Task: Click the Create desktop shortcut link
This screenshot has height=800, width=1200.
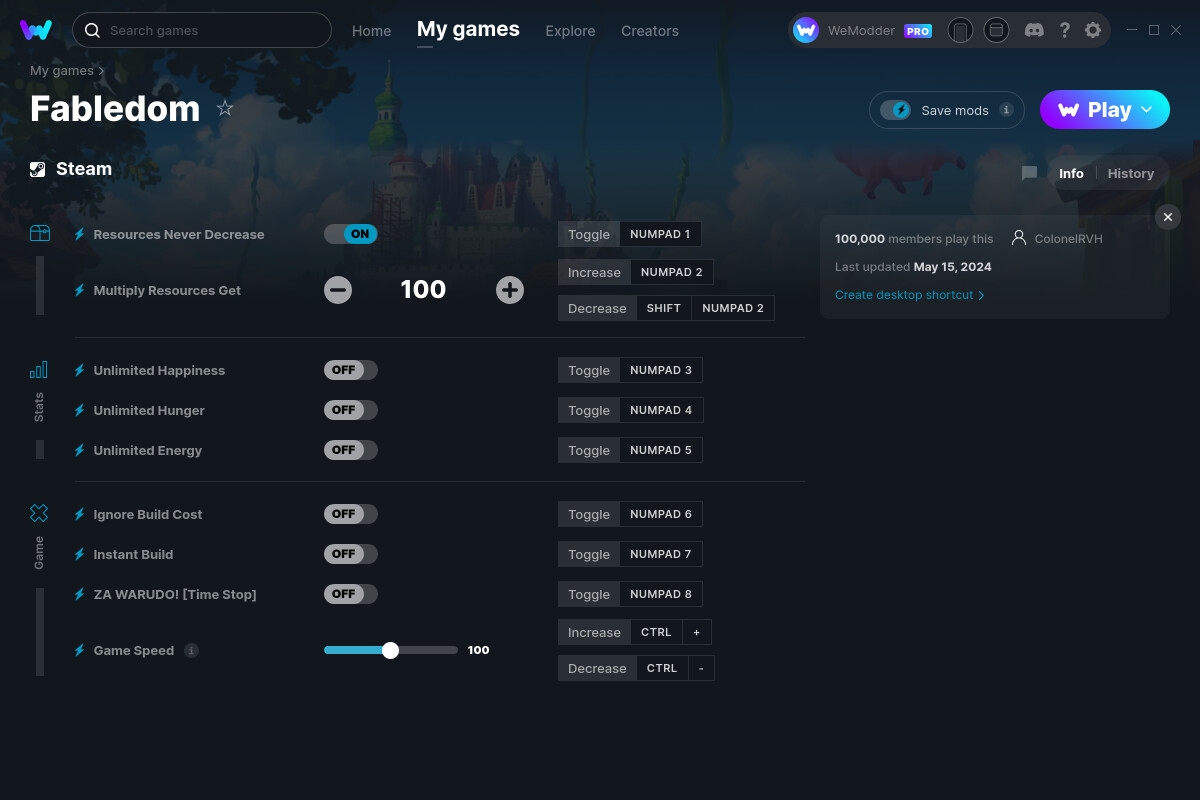Action: [x=903, y=295]
